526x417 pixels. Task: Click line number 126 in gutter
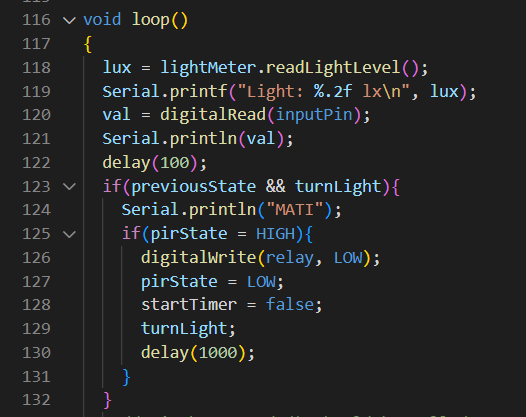click(x=36, y=258)
